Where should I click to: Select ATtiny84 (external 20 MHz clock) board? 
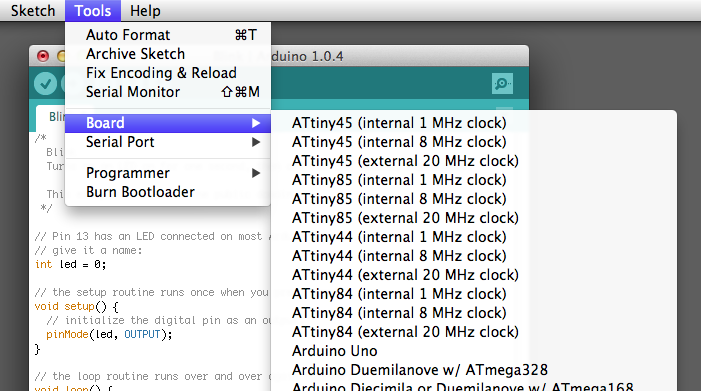click(474, 332)
